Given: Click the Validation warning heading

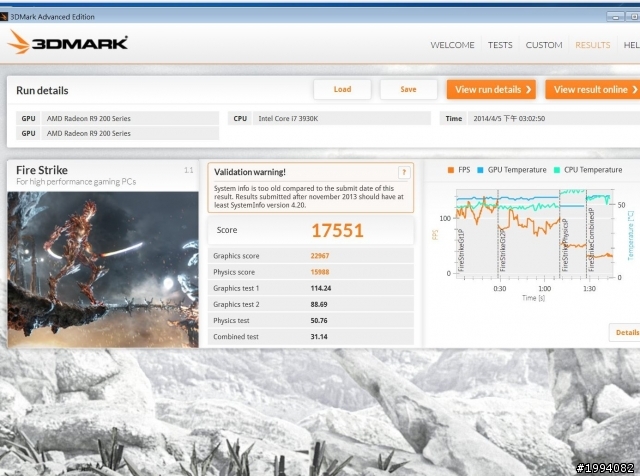Looking at the screenshot, I should click(250, 172).
